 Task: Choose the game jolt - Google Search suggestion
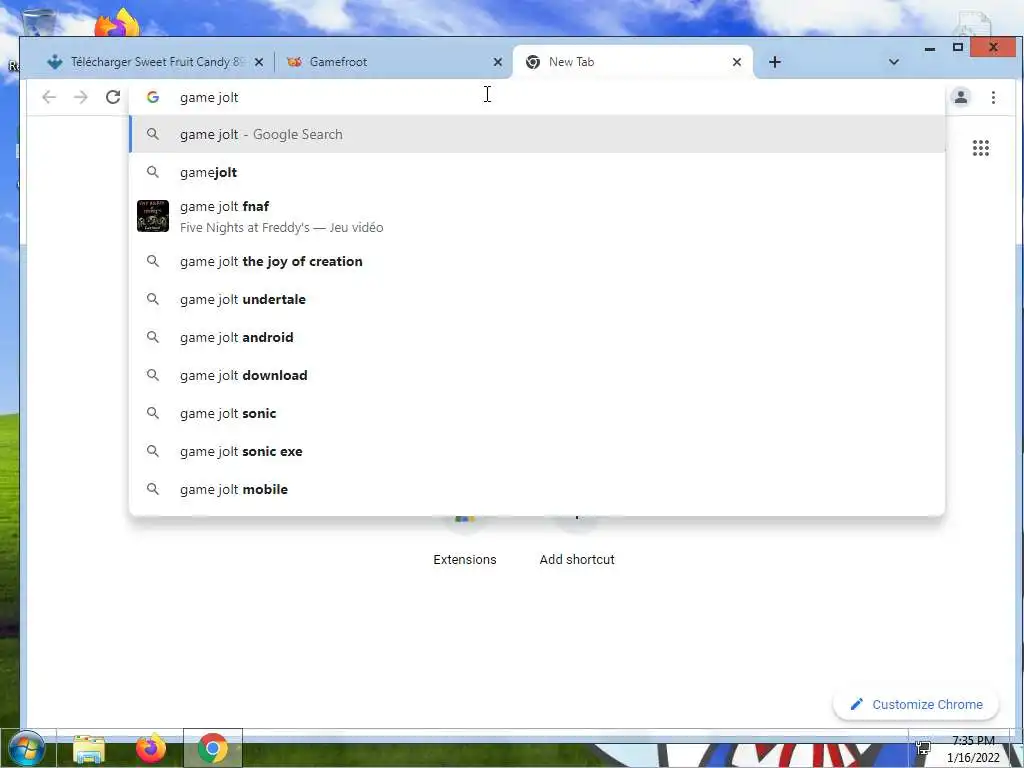pos(537,134)
